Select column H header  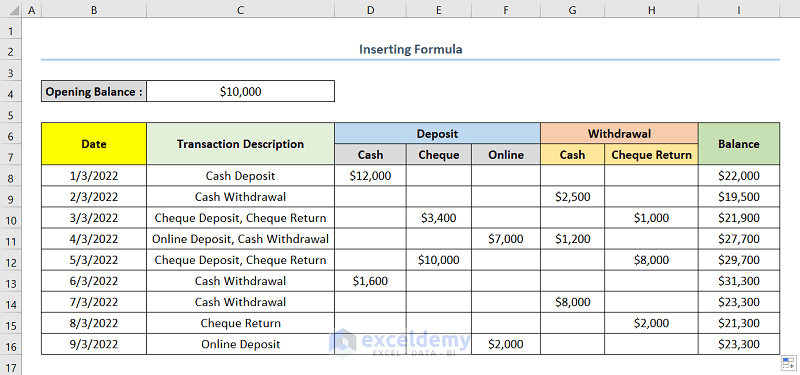(652, 9)
